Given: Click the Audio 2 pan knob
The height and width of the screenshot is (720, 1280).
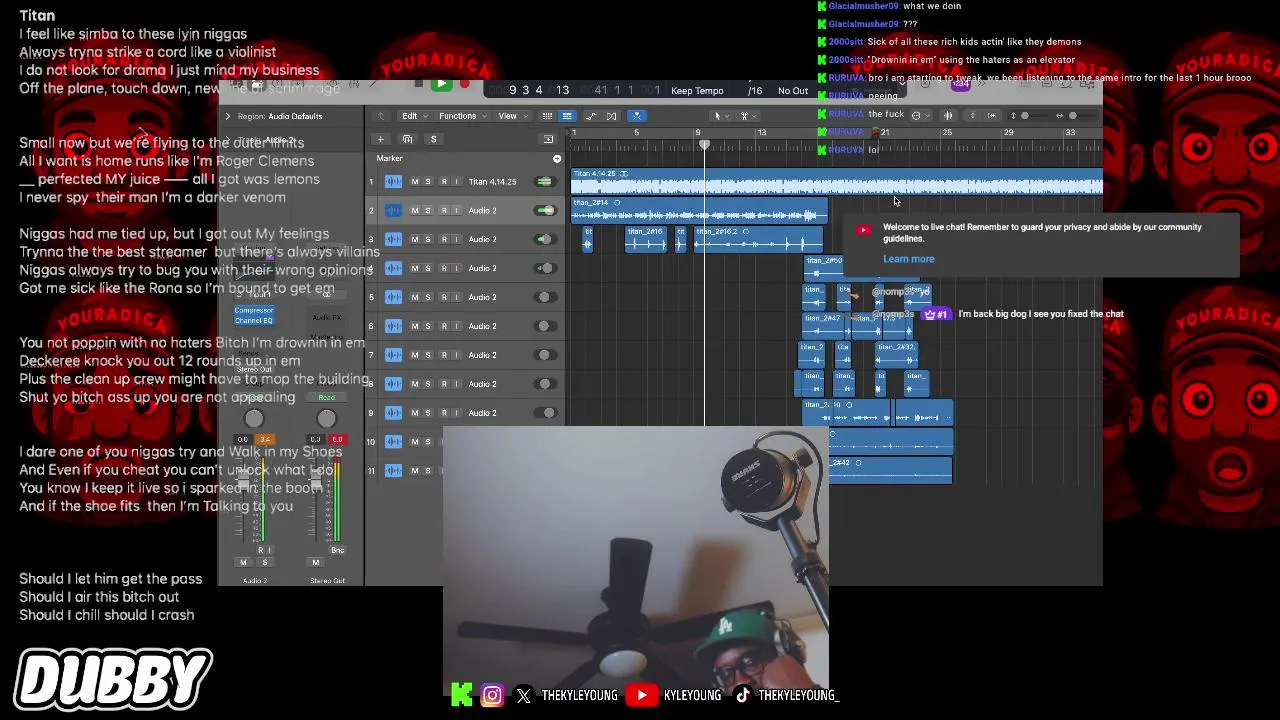Looking at the screenshot, I should (x=254, y=419).
